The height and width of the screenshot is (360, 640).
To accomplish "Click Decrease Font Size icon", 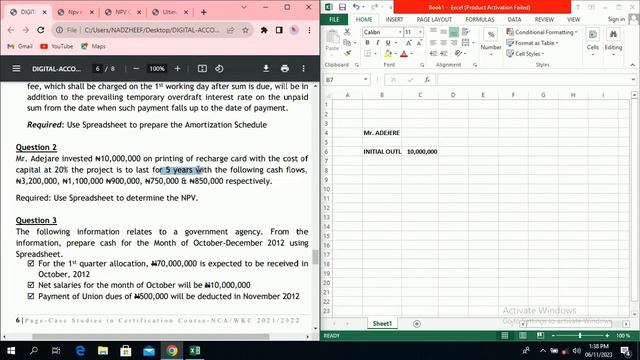I will (x=419, y=43).
